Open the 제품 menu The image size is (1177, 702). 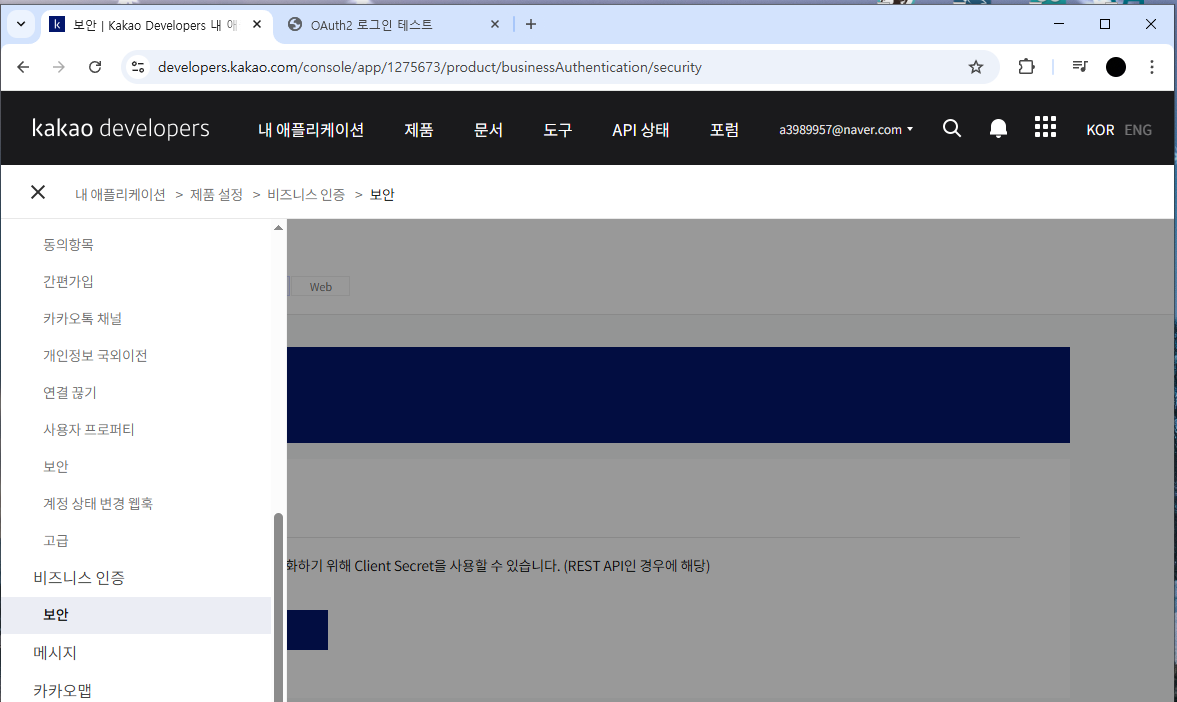click(x=419, y=130)
